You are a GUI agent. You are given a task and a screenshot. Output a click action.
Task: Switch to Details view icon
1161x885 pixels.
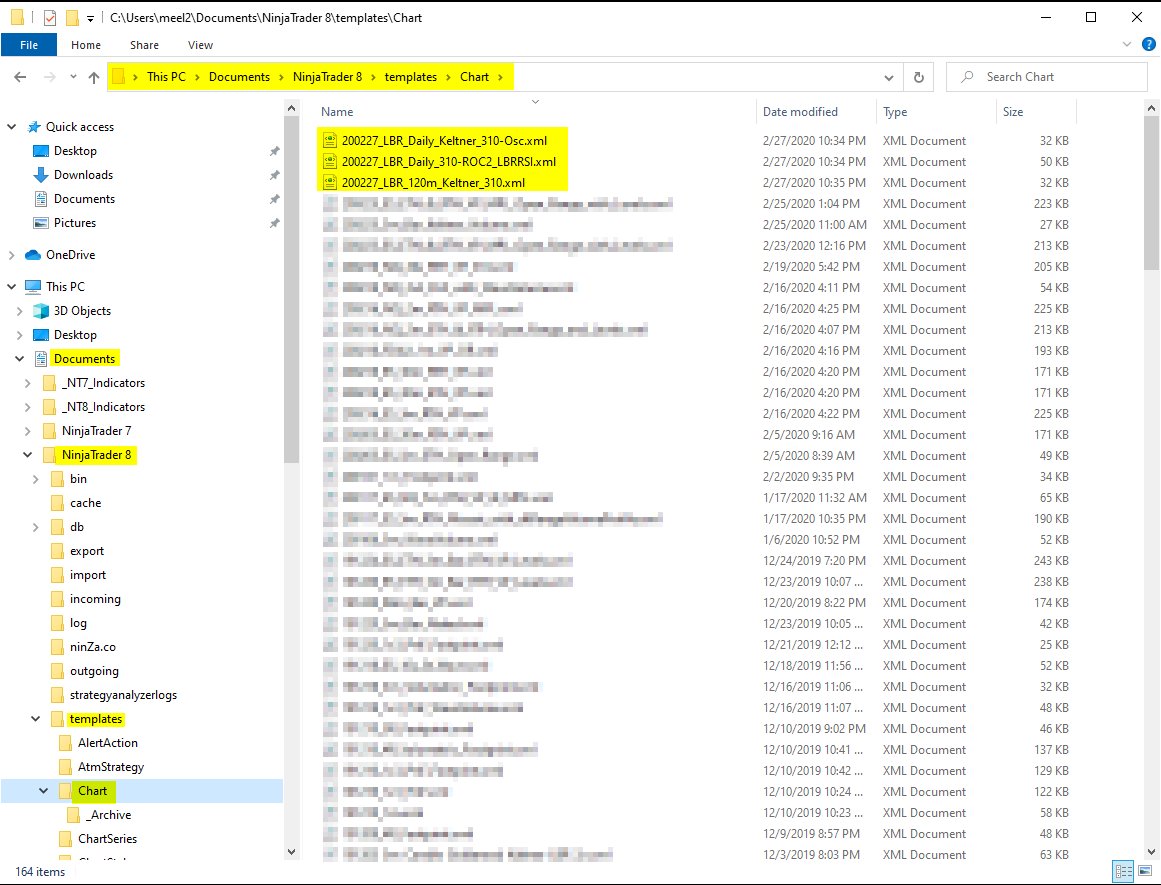click(x=1122, y=871)
